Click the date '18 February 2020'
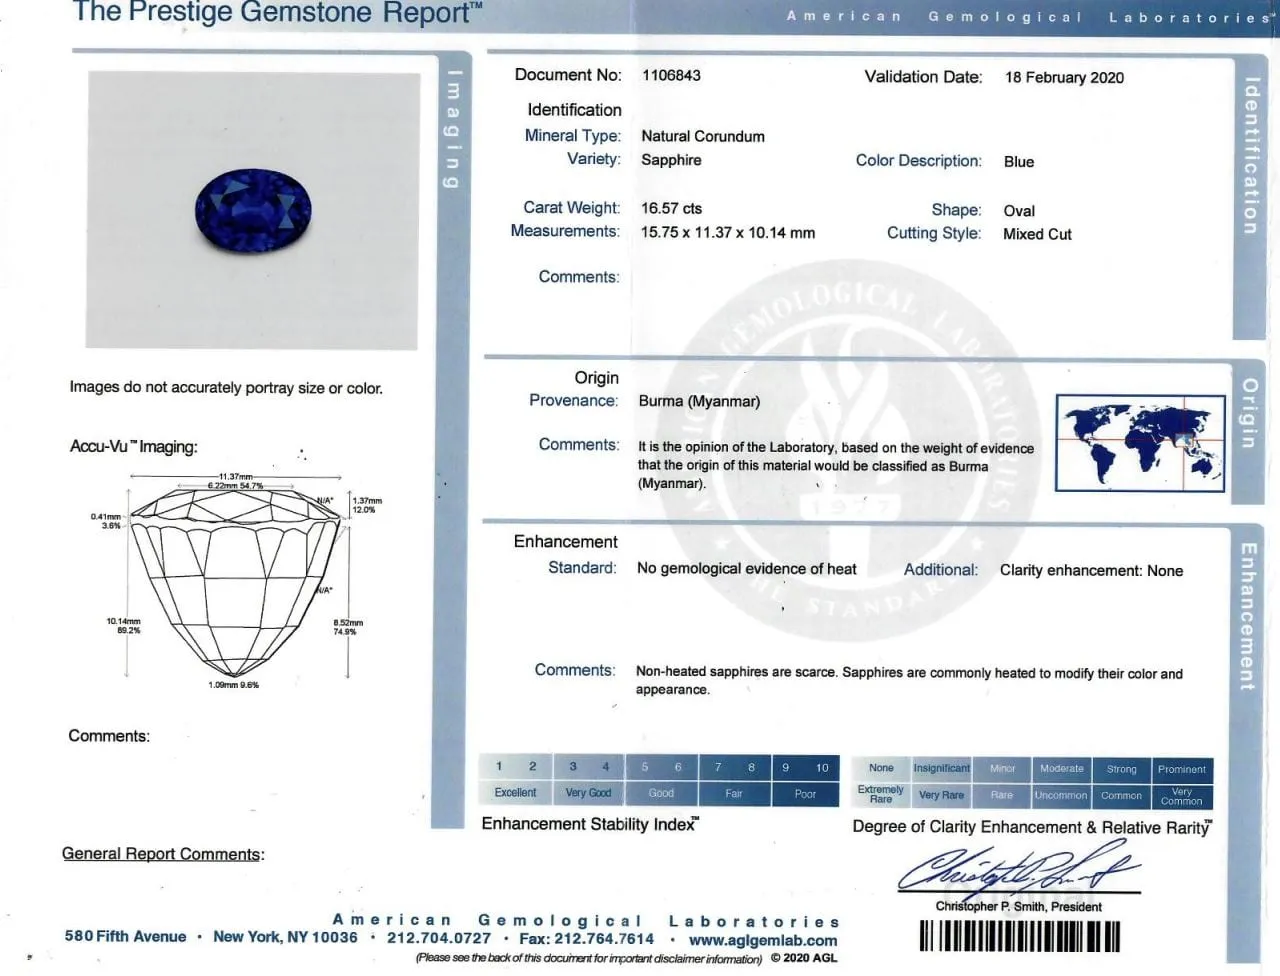 pos(1064,78)
